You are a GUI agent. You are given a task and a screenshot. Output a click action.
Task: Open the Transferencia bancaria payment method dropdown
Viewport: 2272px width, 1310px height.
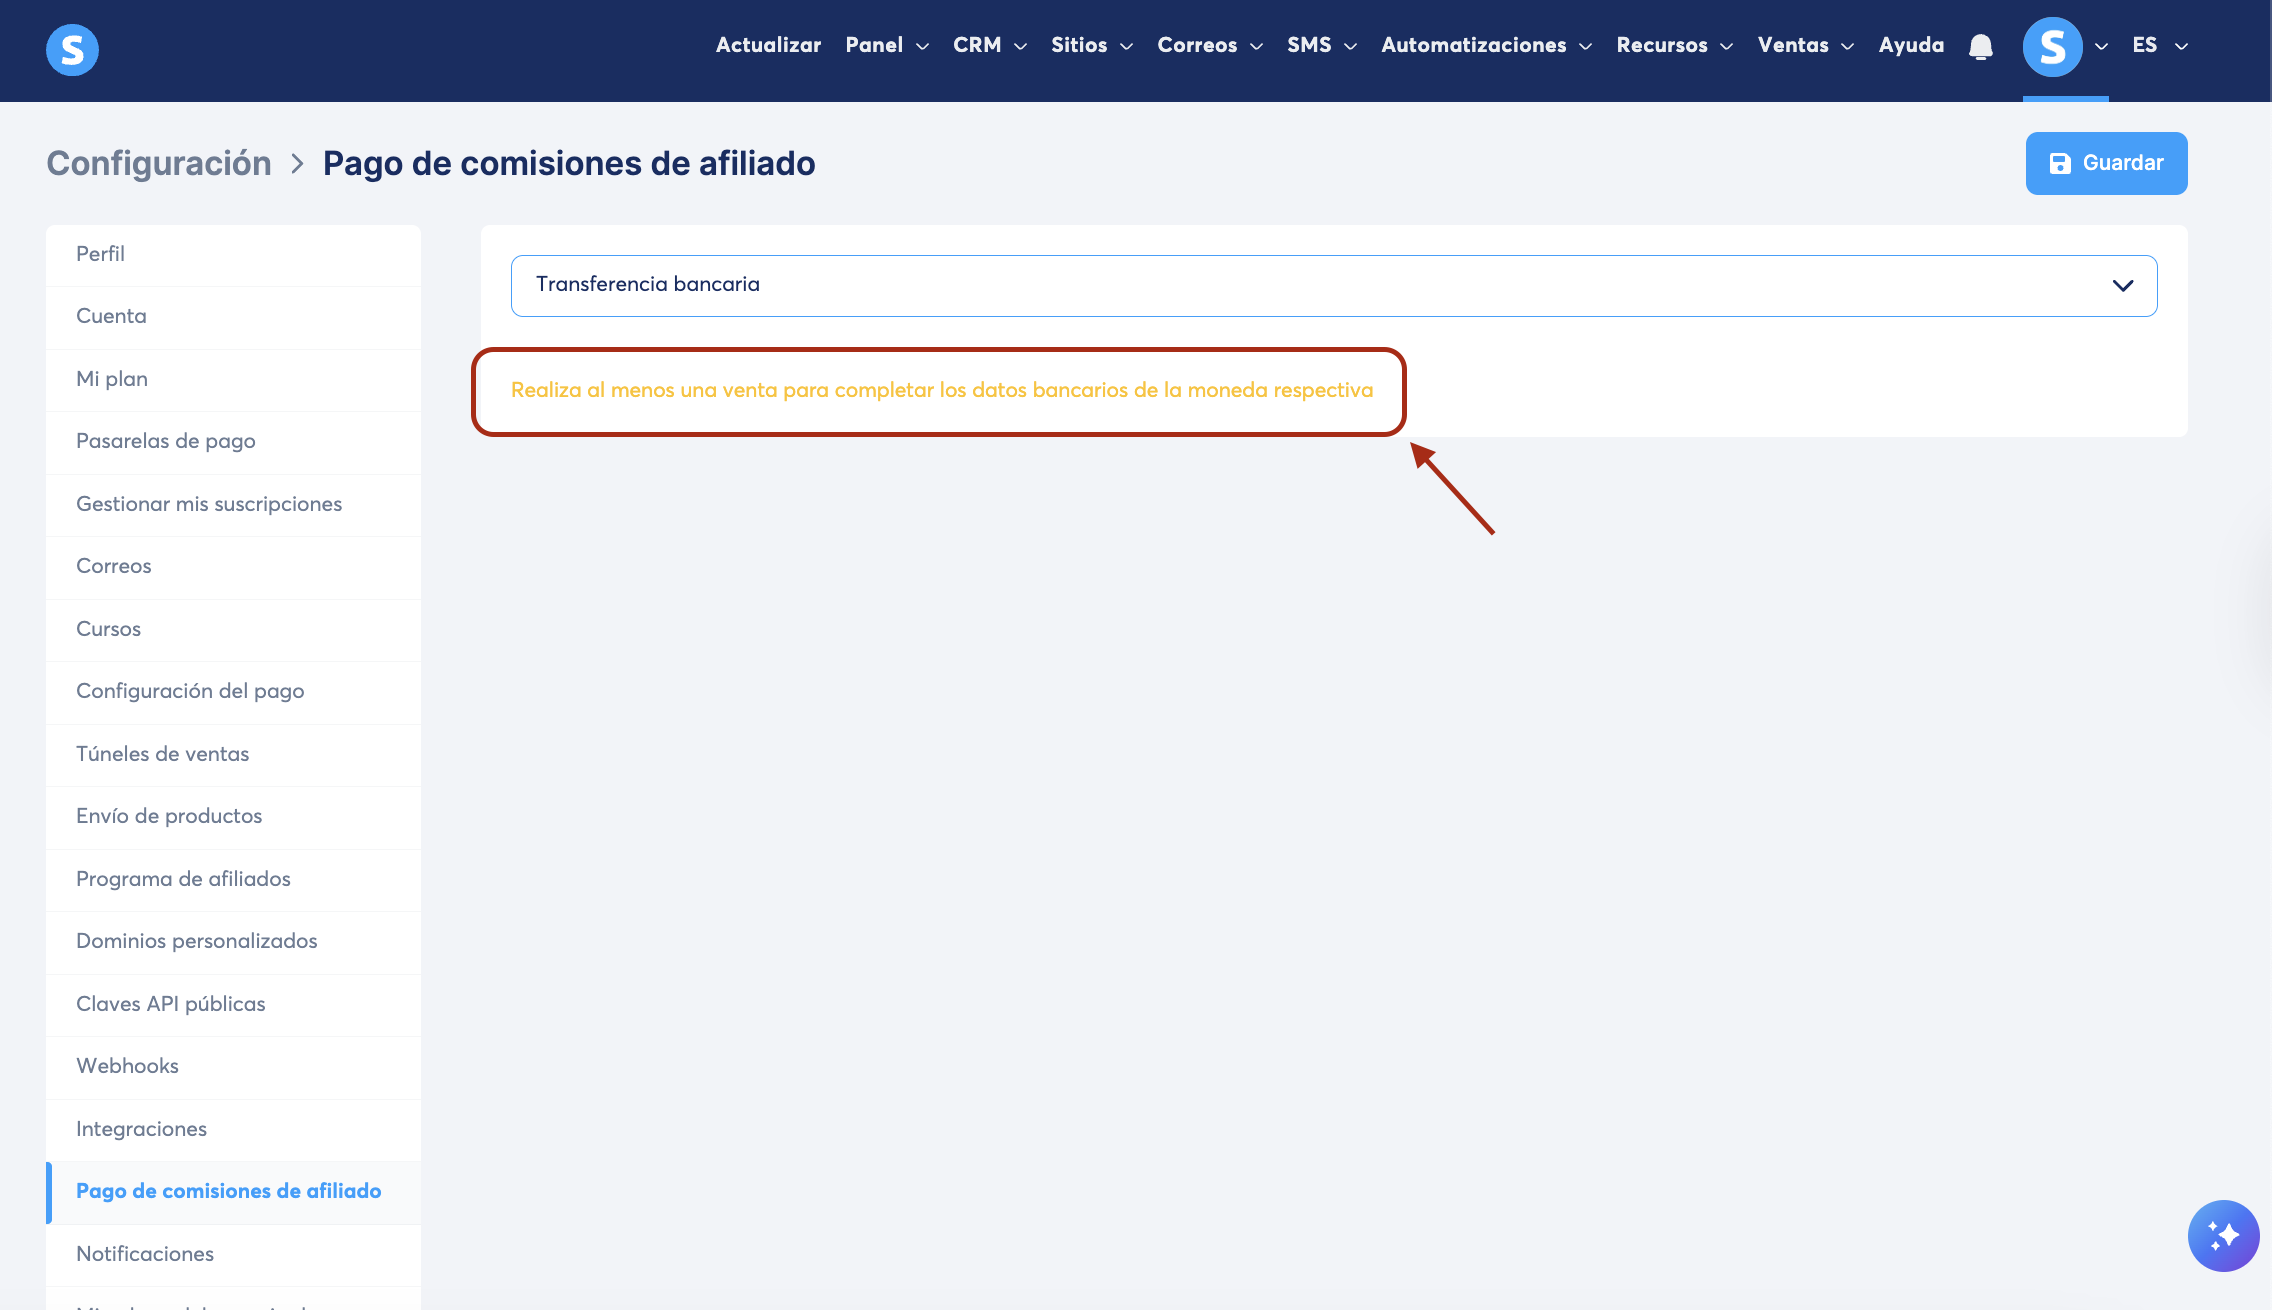tap(1333, 285)
